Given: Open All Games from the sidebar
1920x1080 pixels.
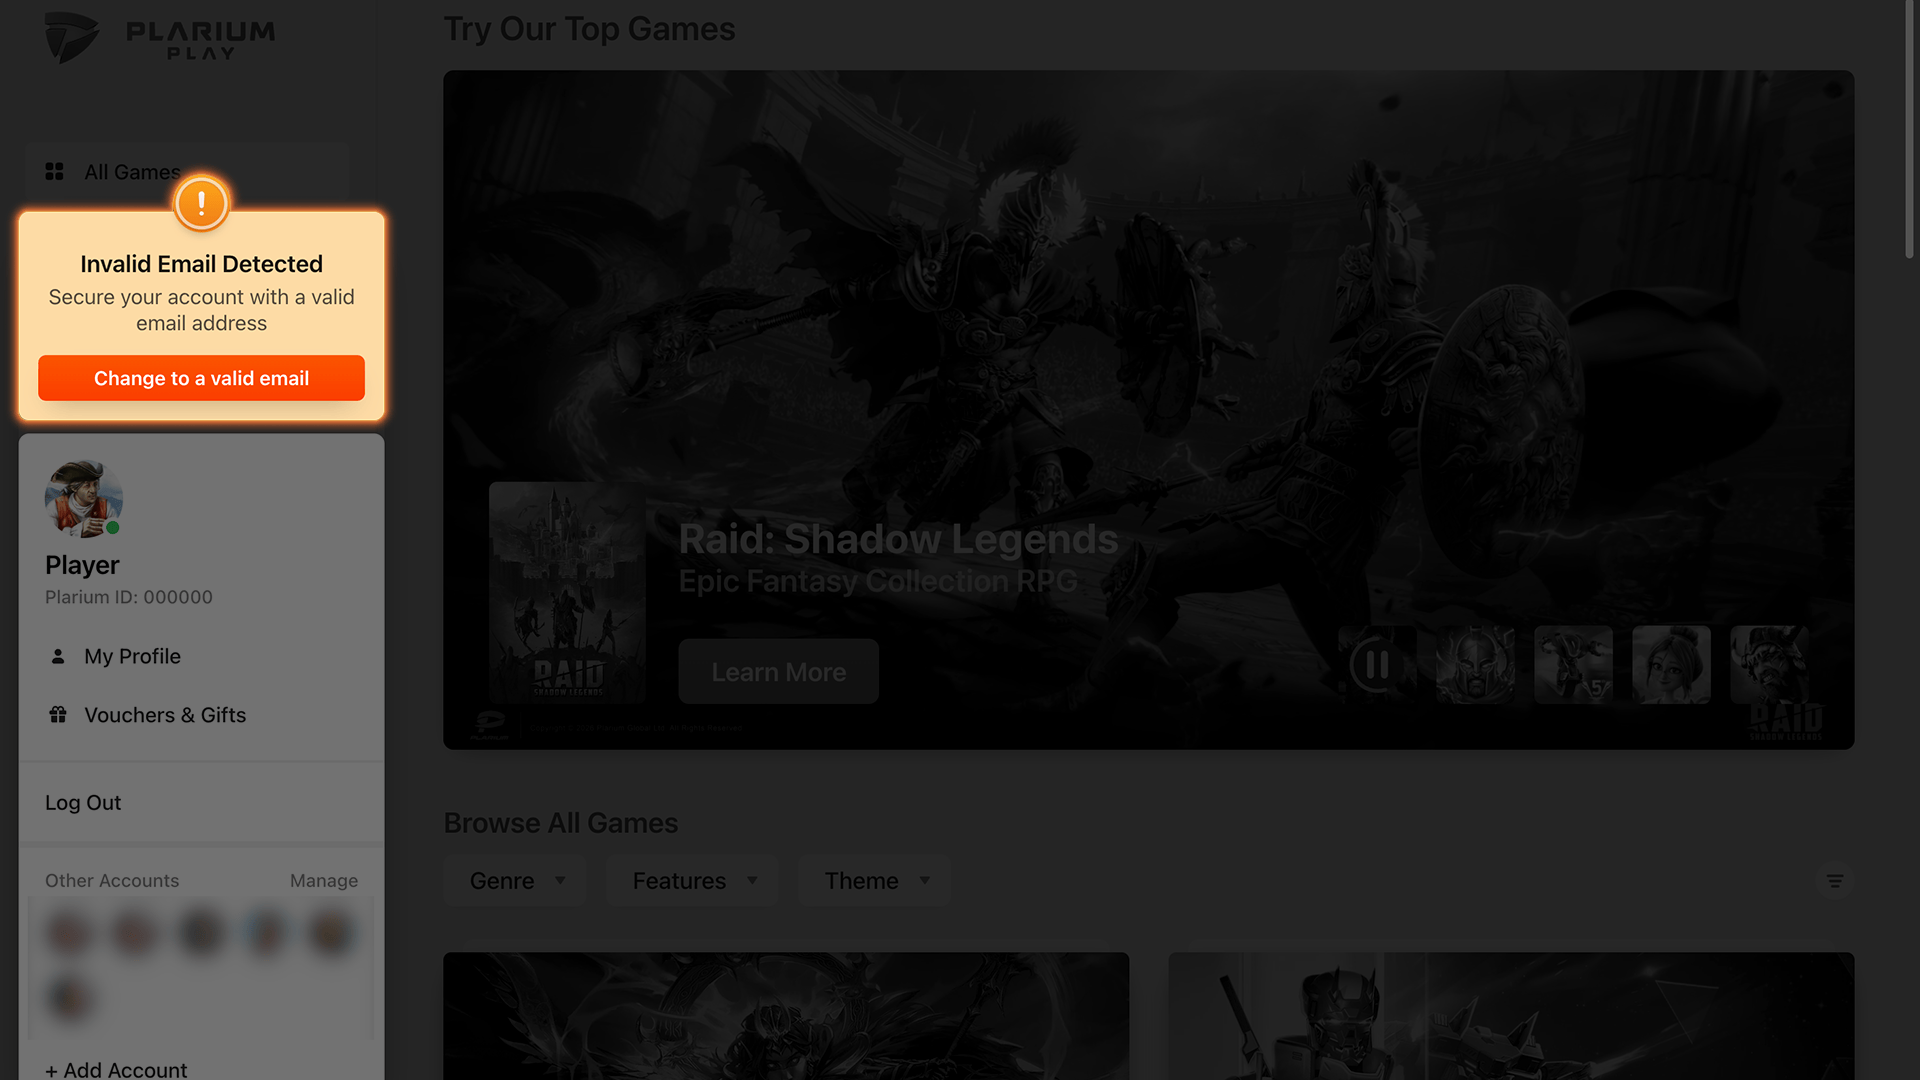Looking at the screenshot, I should (187, 172).
